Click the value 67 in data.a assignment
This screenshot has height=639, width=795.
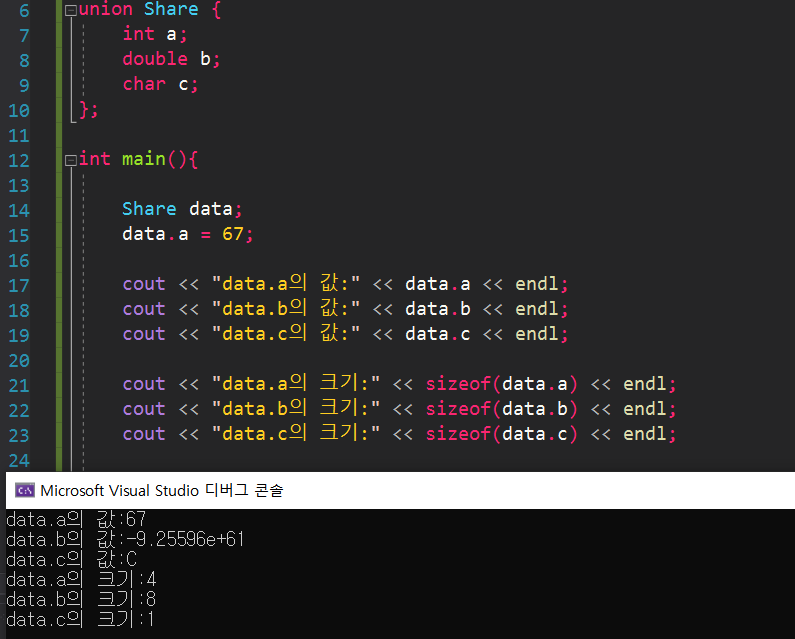click(233, 234)
